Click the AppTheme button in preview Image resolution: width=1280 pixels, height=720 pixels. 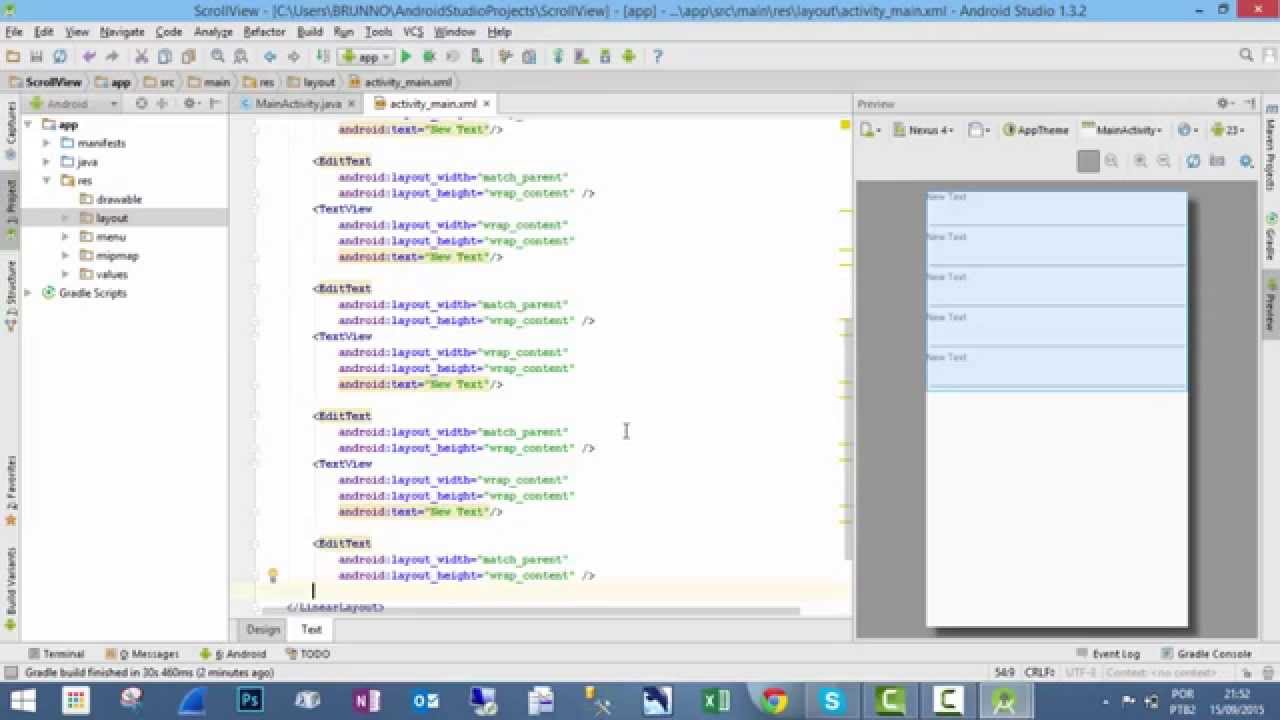1037,130
